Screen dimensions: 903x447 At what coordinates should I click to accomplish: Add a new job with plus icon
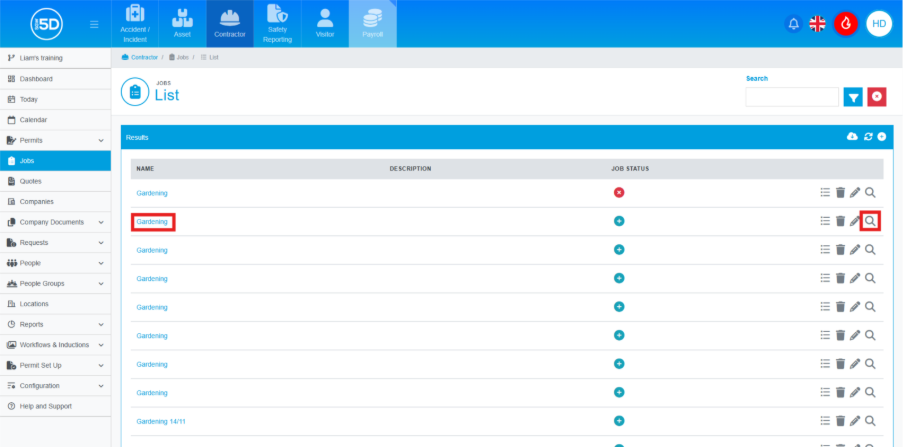tap(881, 136)
